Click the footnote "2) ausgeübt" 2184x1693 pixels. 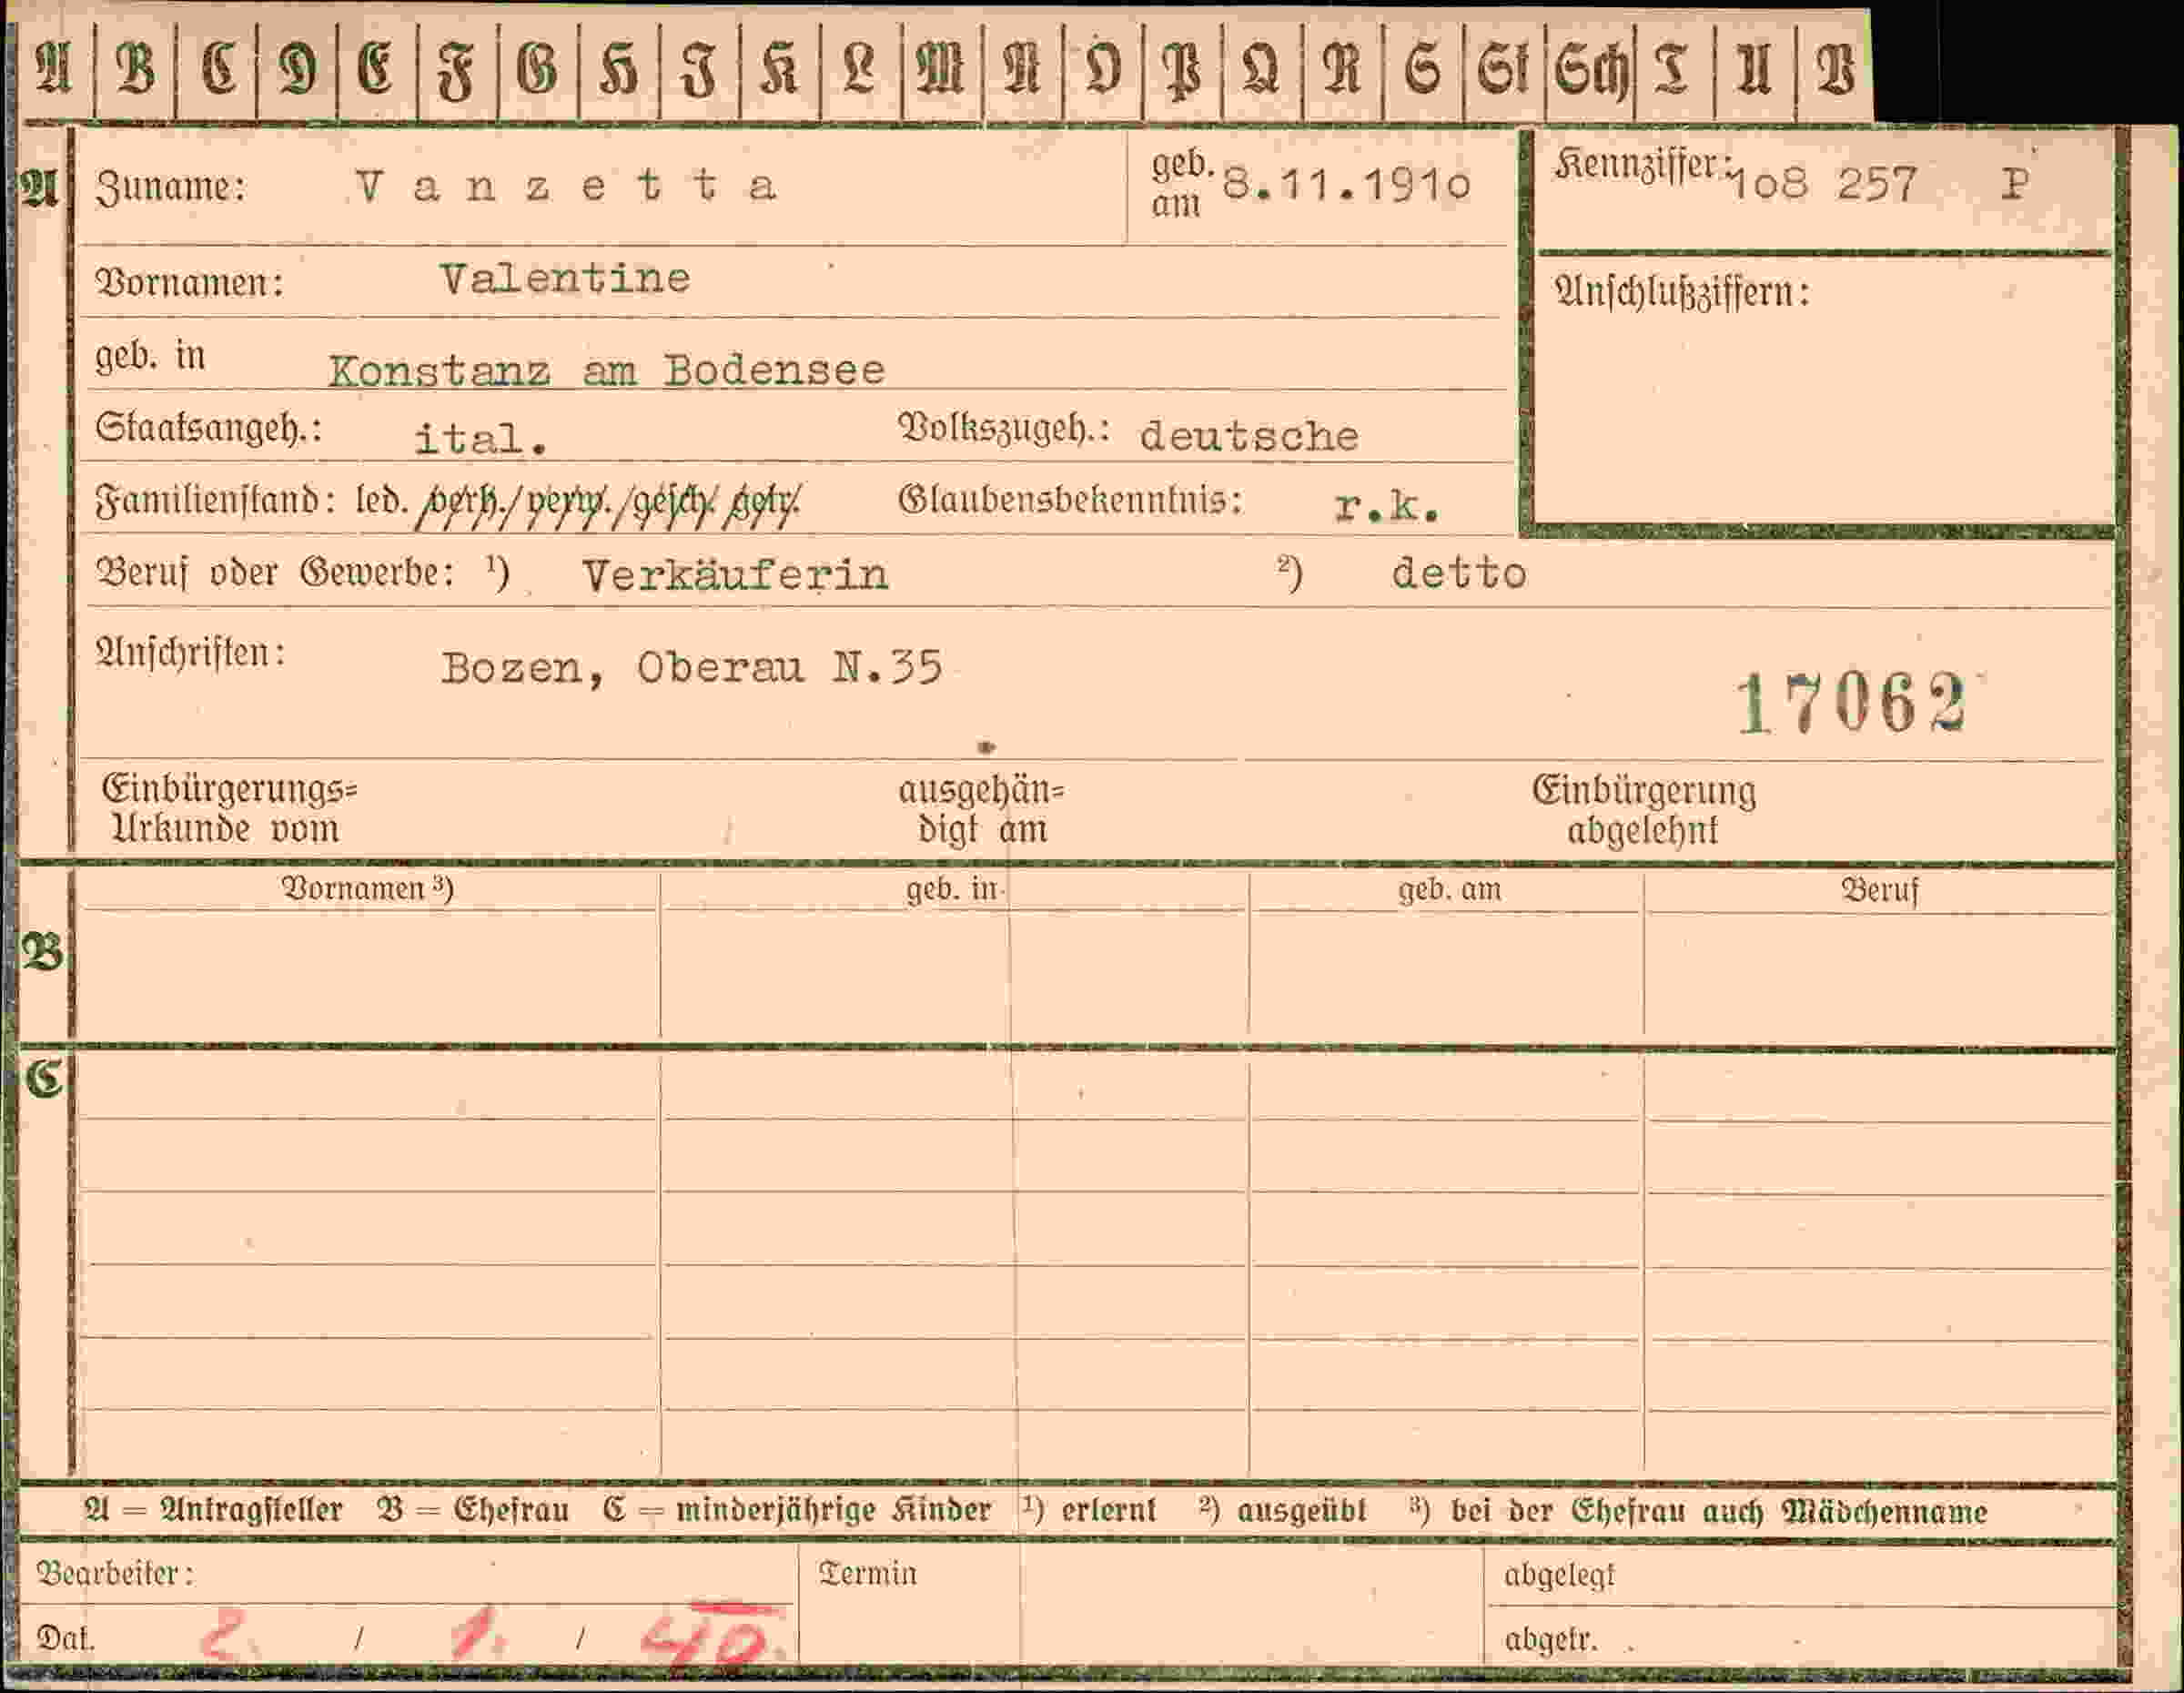[x=1283, y=1511]
